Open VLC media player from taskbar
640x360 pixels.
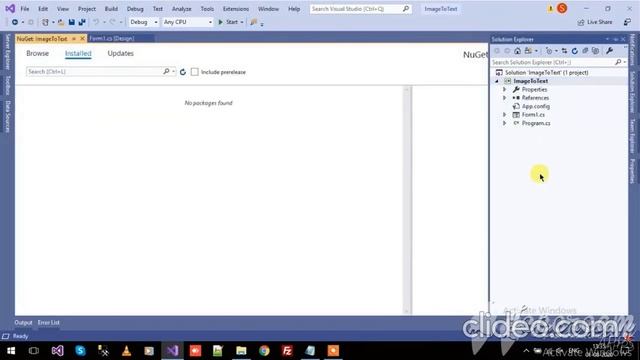(127, 351)
